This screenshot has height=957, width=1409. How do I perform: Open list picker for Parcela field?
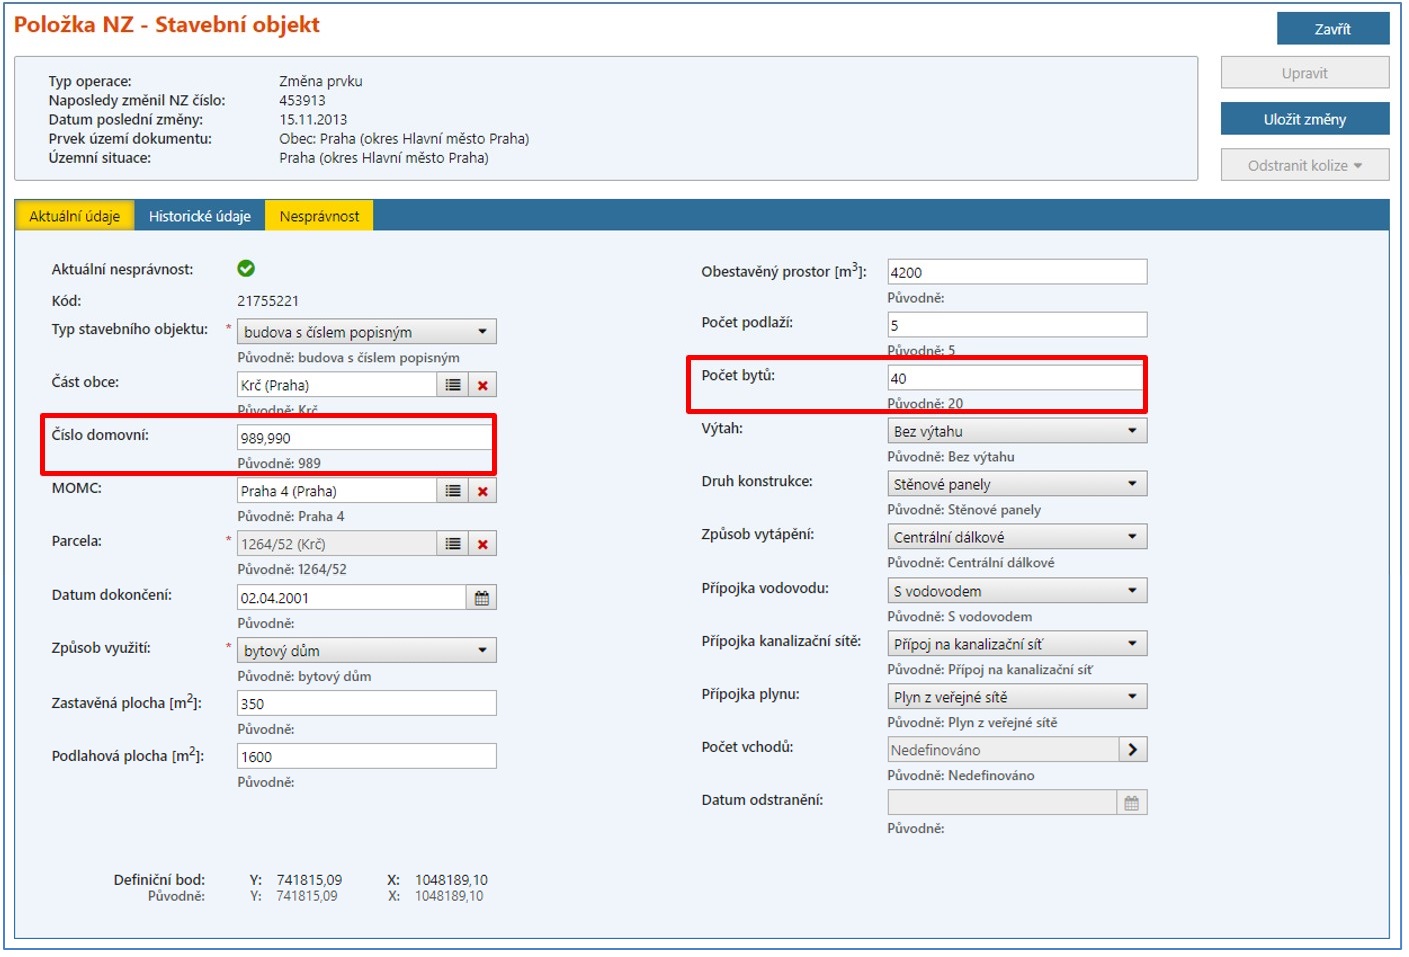point(453,544)
